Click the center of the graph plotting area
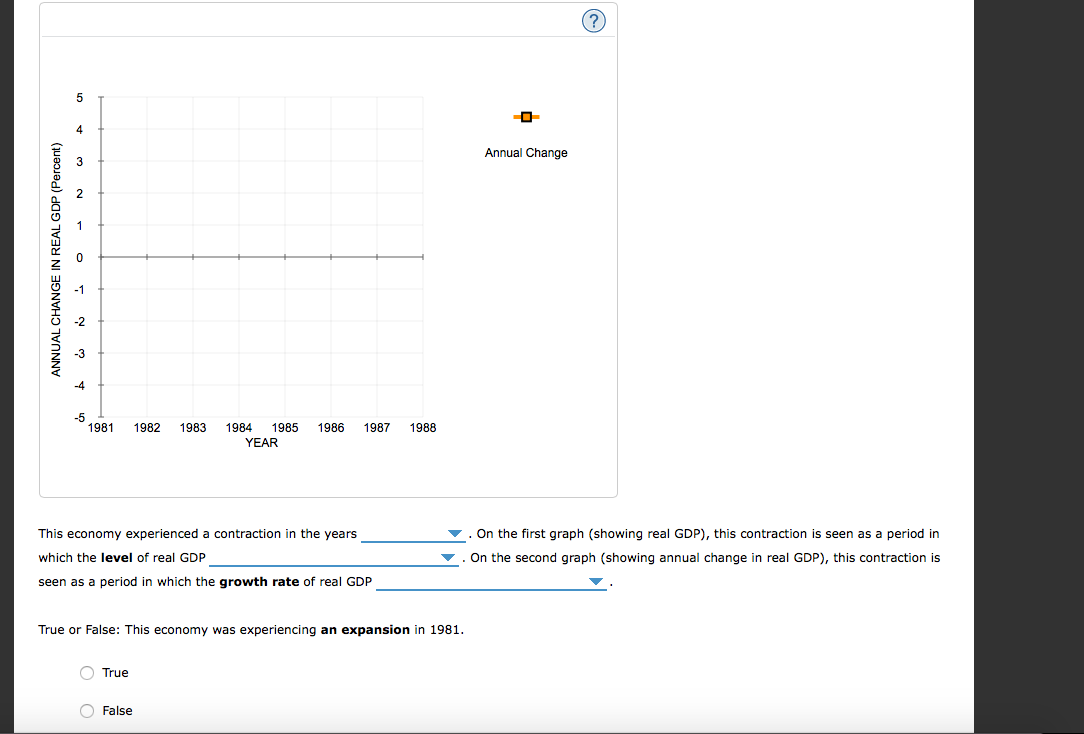The width and height of the screenshot is (1084, 734). (261, 257)
